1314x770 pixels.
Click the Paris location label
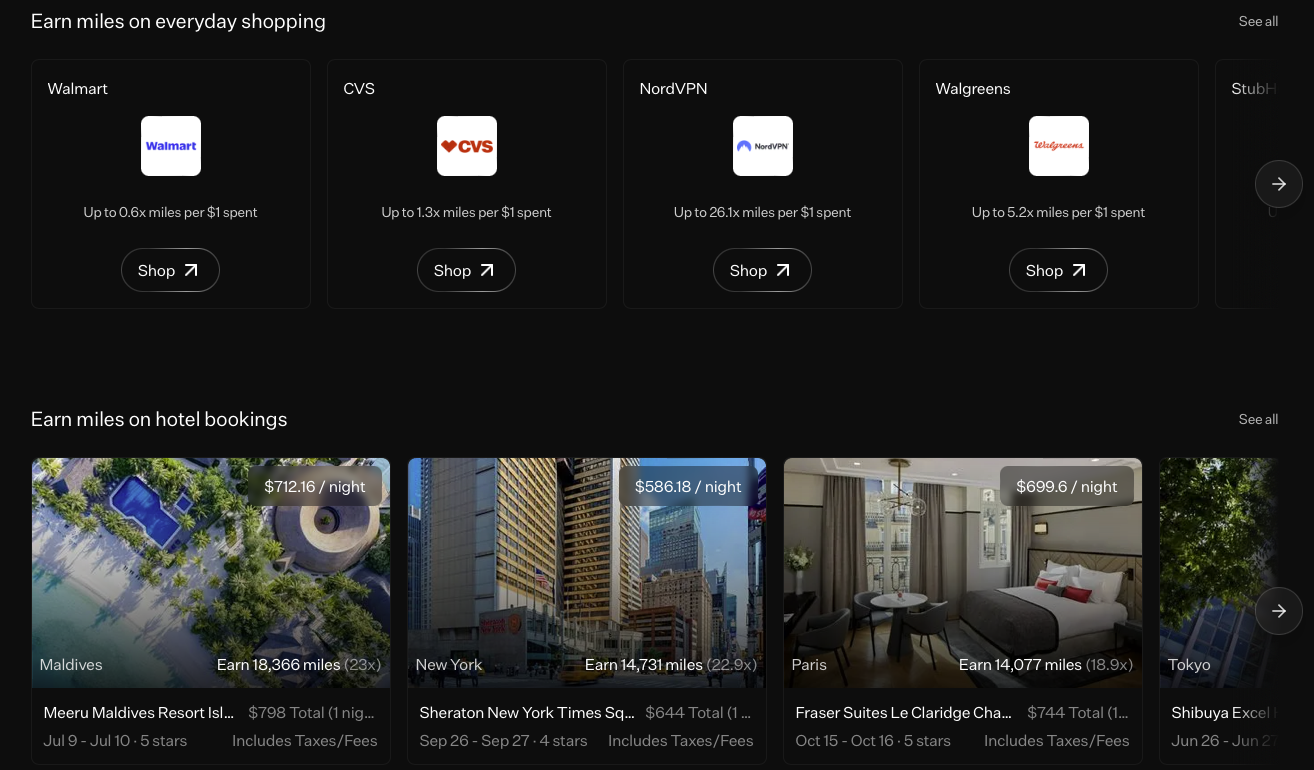tap(809, 665)
